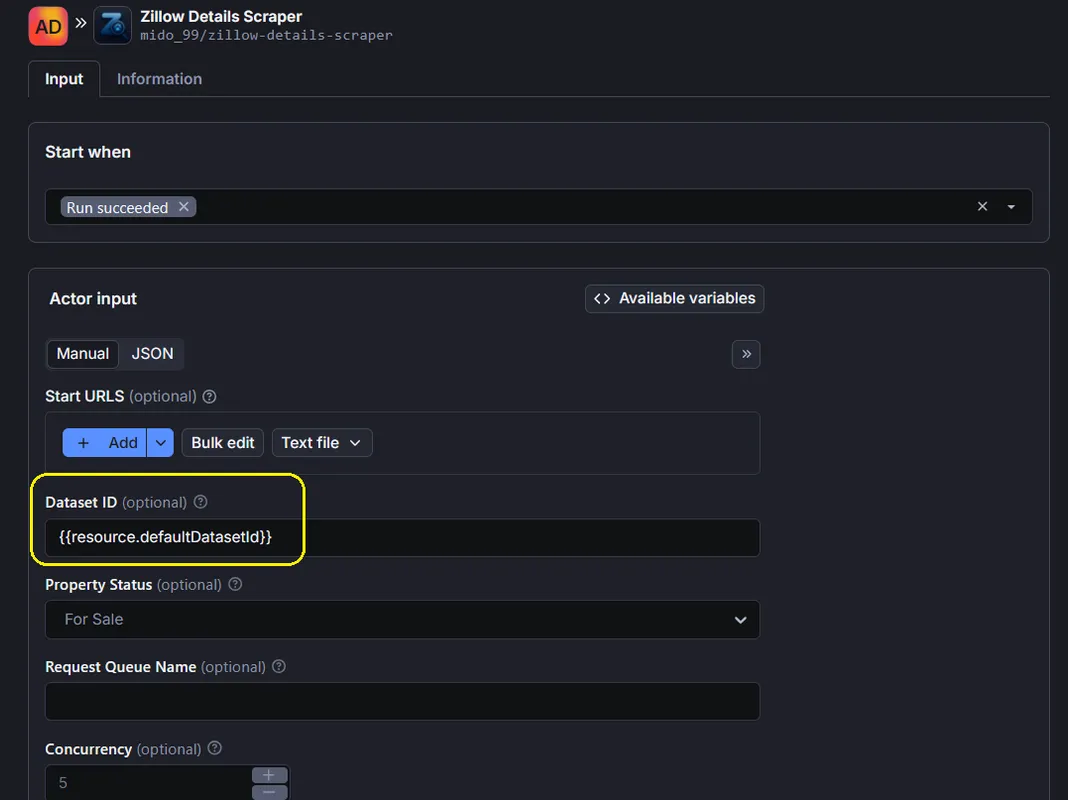Viewport: 1068px width, 800px height.
Task: Remove the Run succeeded tag
Action: (x=184, y=206)
